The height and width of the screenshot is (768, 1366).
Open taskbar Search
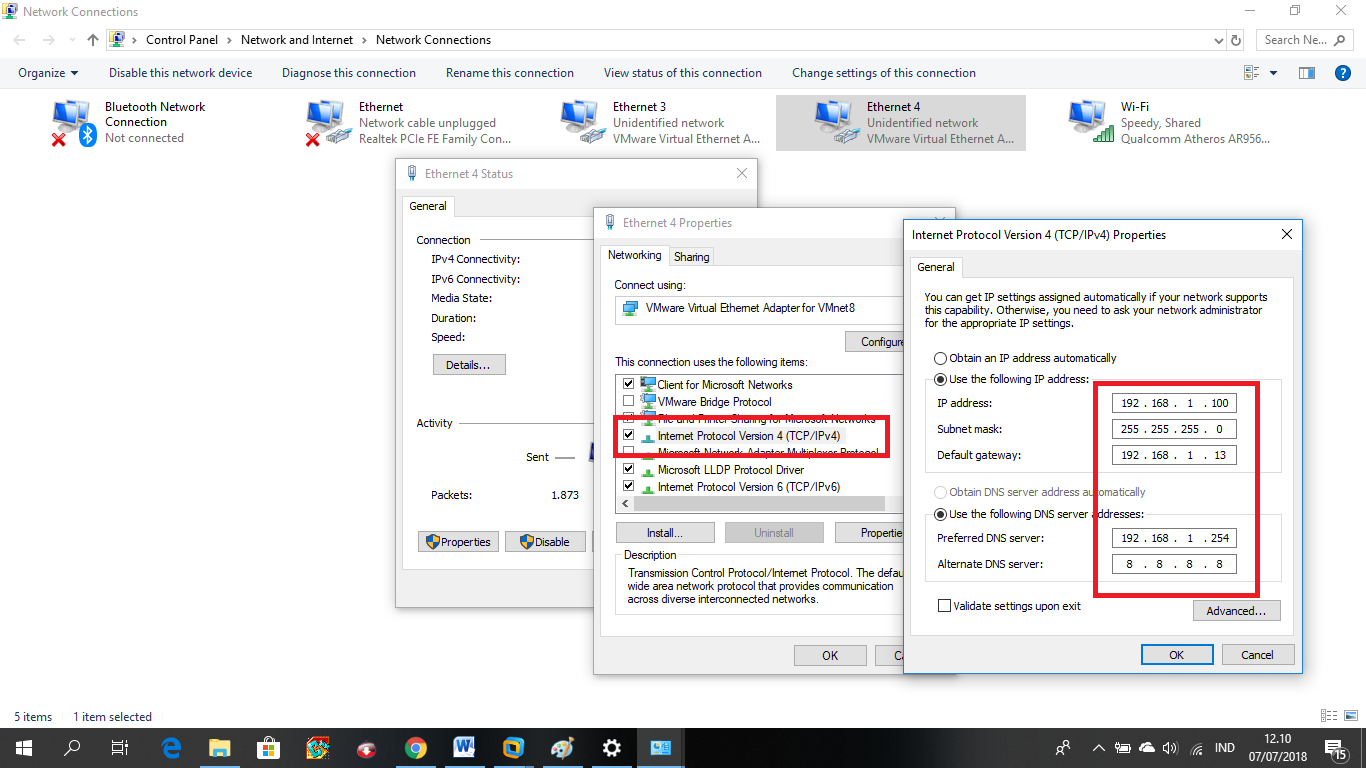72,747
